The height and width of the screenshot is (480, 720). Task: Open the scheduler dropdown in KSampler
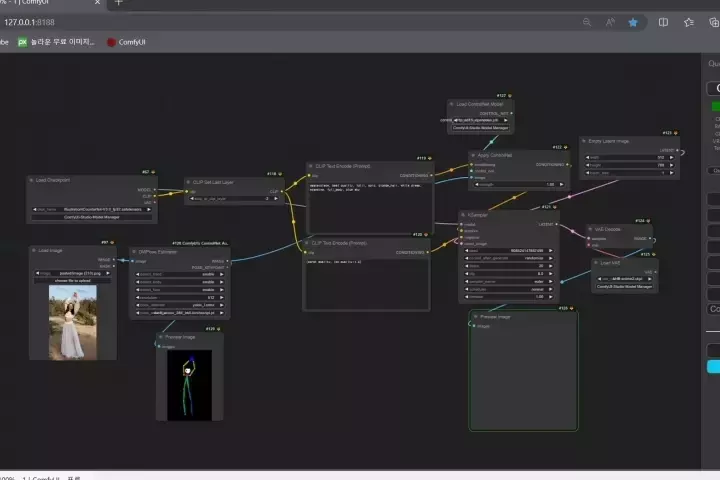[x=509, y=289]
